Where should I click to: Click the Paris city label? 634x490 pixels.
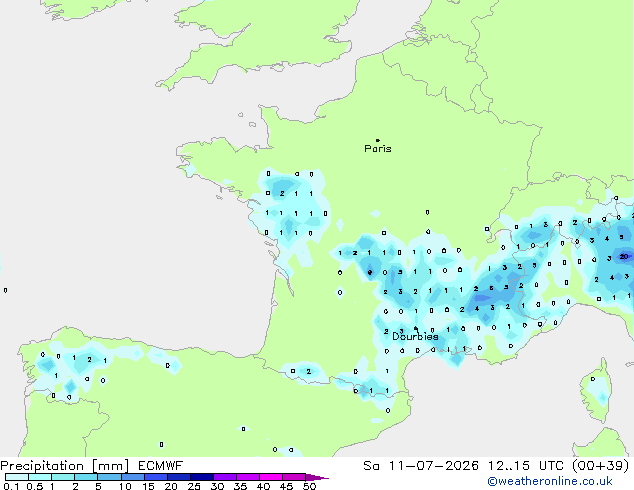(x=378, y=149)
